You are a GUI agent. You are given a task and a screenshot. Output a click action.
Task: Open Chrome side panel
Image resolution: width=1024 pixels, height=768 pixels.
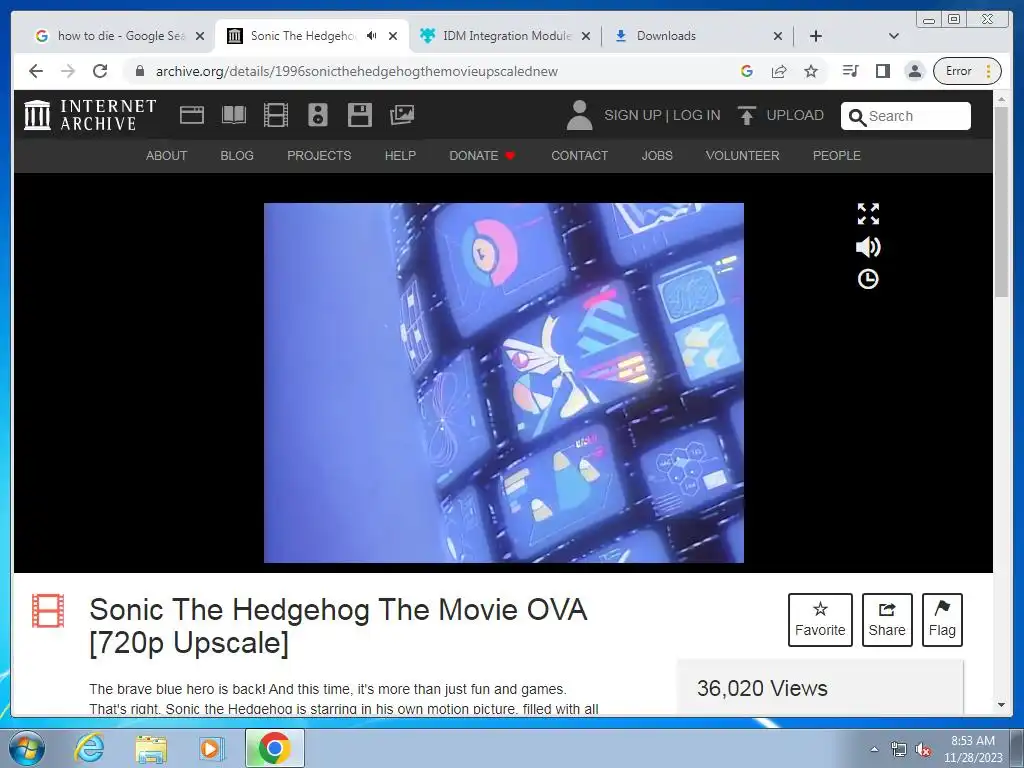tap(882, 71)
